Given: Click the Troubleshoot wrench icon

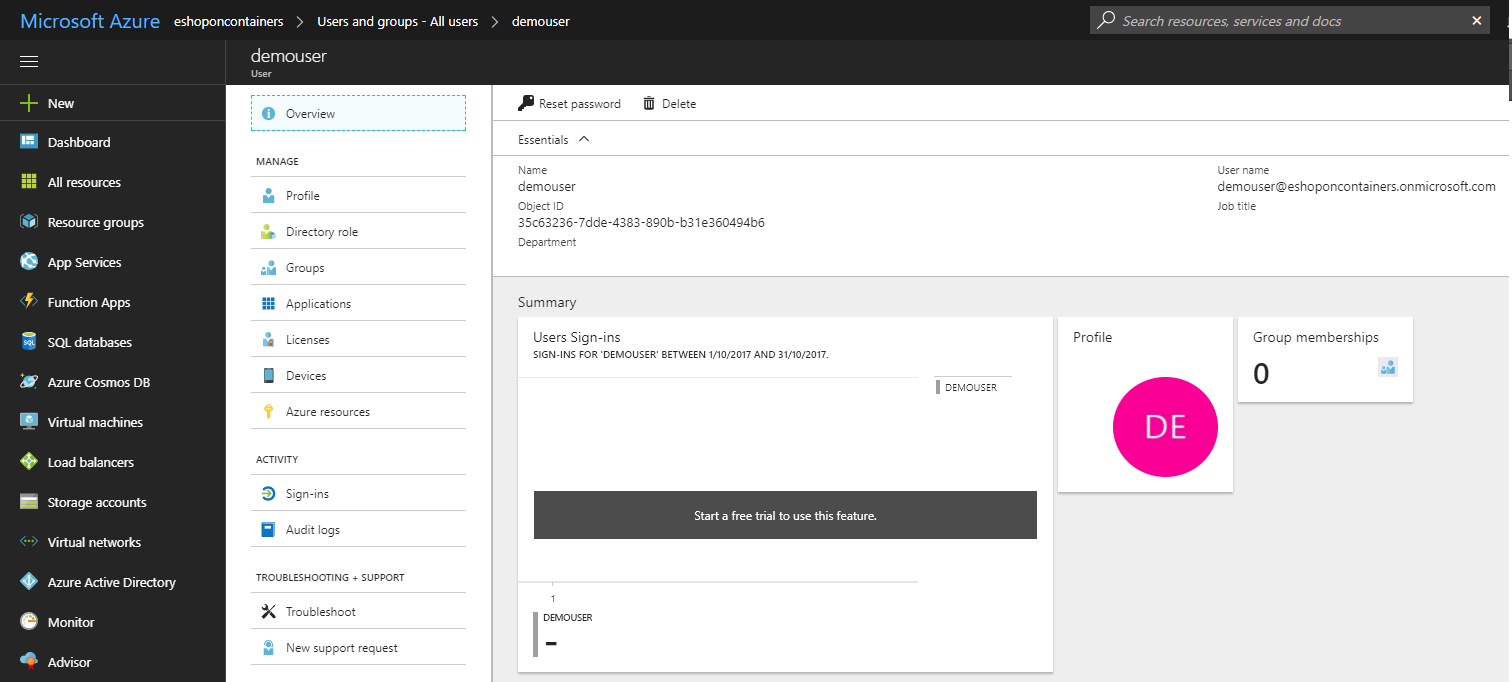Looking at the screenshot, I should [x=268, y=612].
